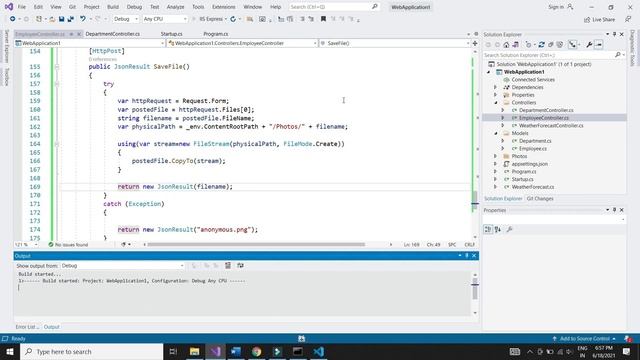Image resolution: width=640 pixels, height=360 pixels.
Task: Open Chrome from the taskbar
Action: coord(256,351)
